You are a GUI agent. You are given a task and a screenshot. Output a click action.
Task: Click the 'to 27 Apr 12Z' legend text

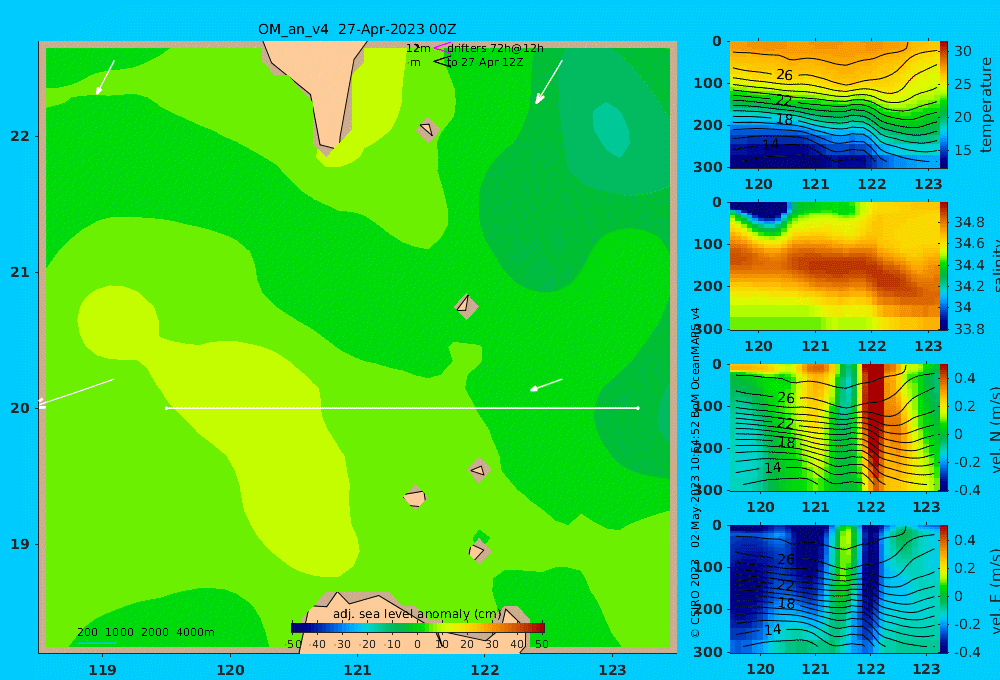[x=485, y=62]
